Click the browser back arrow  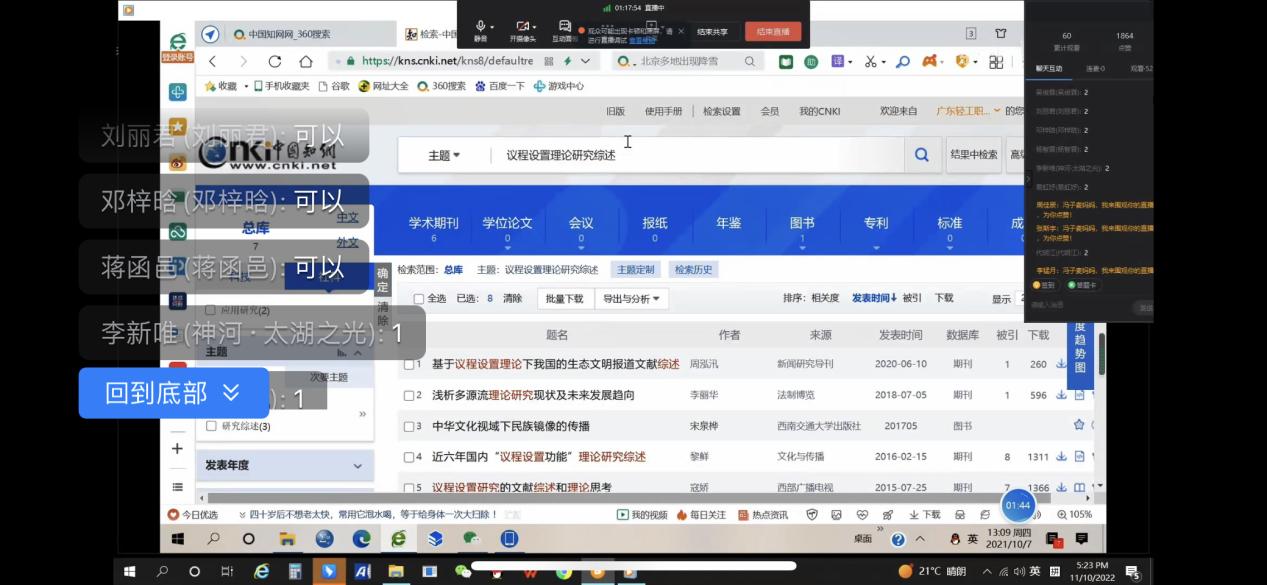212,61
